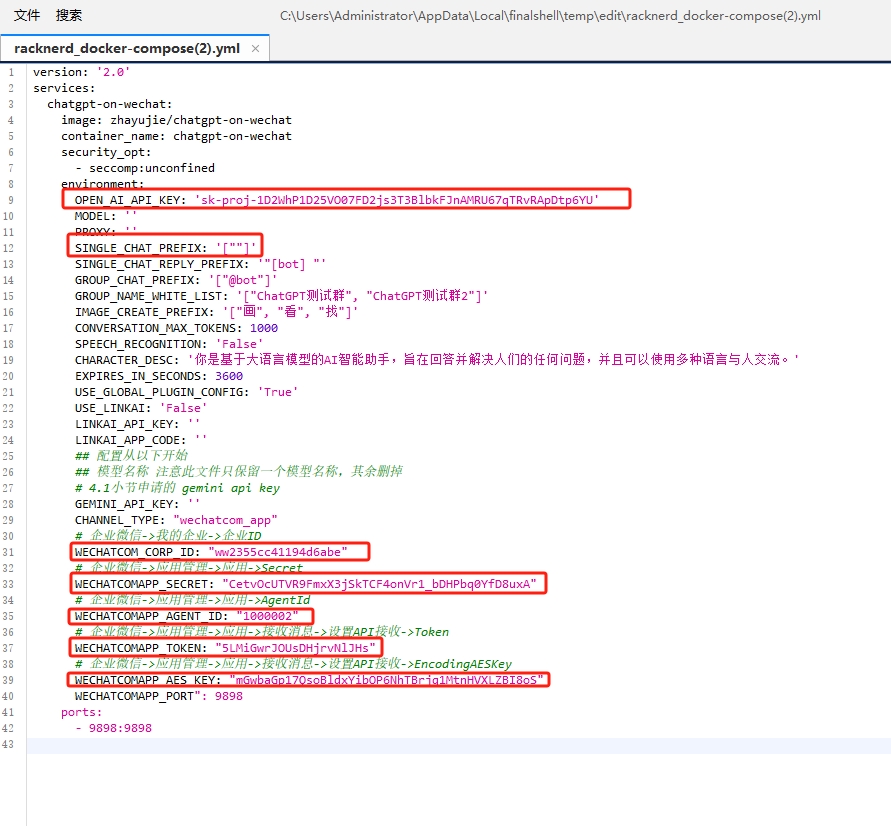The image size is (891, 826).
Task: Click the container_name line
Action: [177, 136]
